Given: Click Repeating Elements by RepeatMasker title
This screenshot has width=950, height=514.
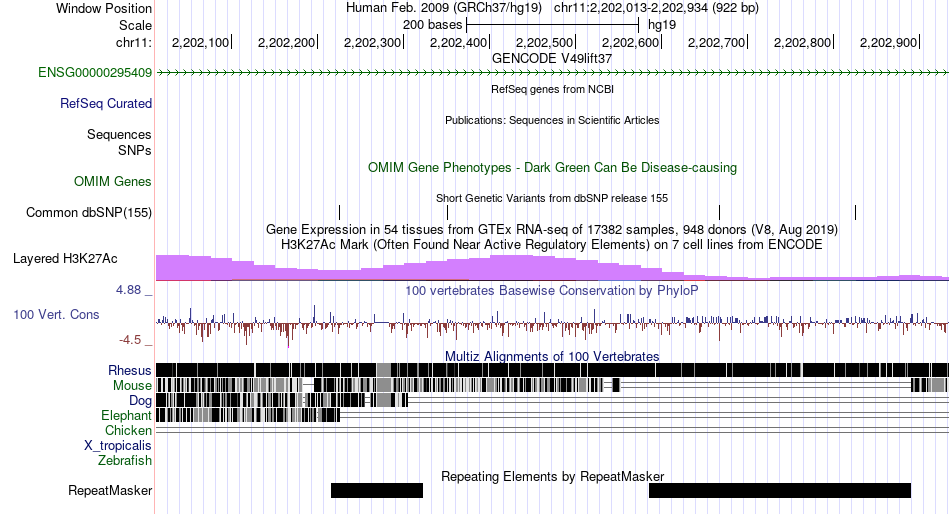Looking at the screenshot, I should [x=552, y=476].
